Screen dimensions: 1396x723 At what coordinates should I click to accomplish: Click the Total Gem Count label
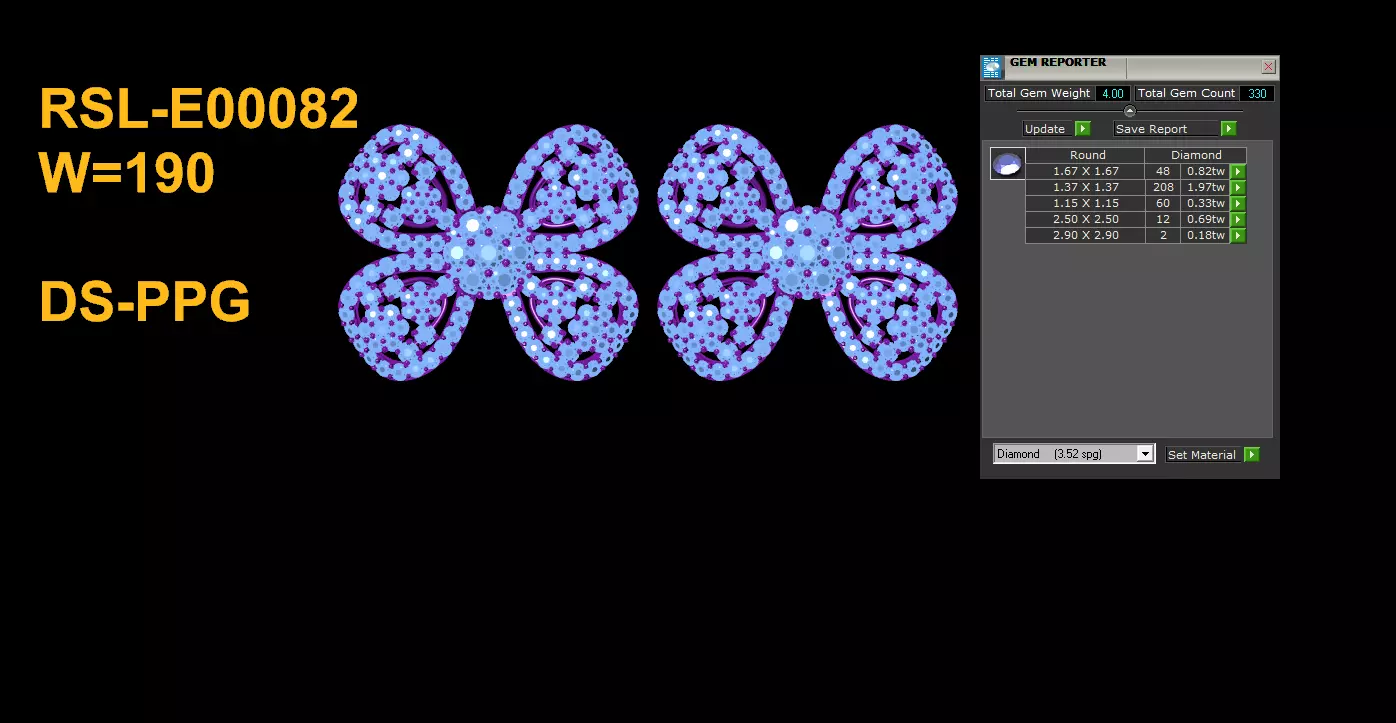(1187, 93)
